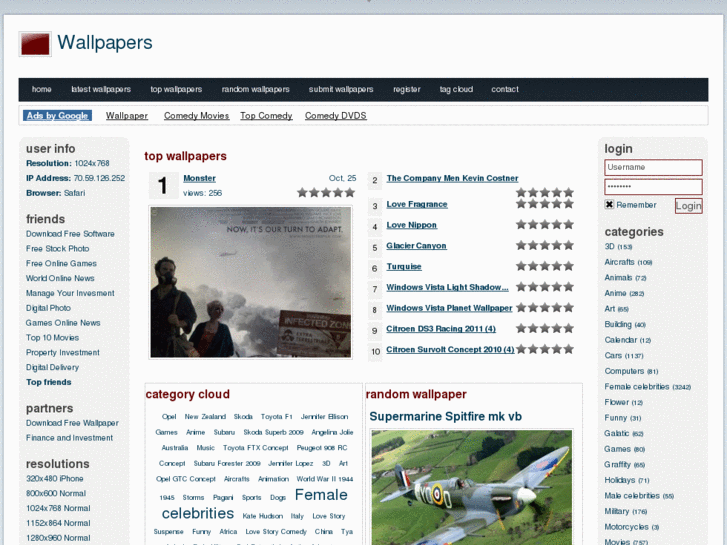Open the Turquise wallpaper link
The height and width of the screenshot is (545, 727).
pyautogui.click(x=404, y=267)
